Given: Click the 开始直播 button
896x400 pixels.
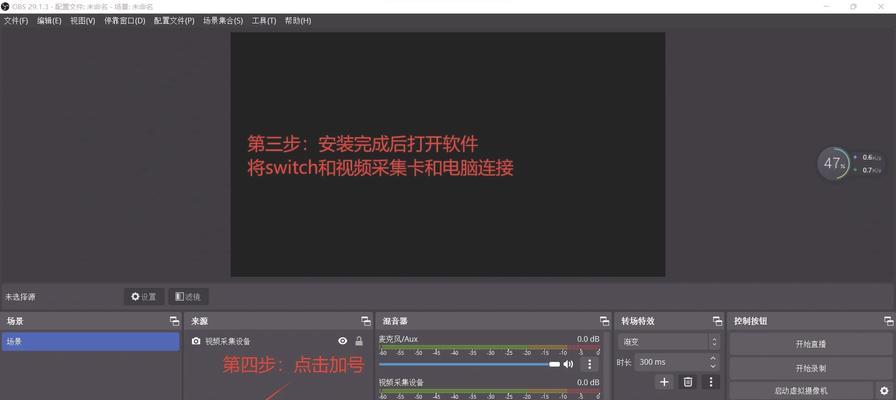Looking at the screenshot, I should click(x=810, y=344).
